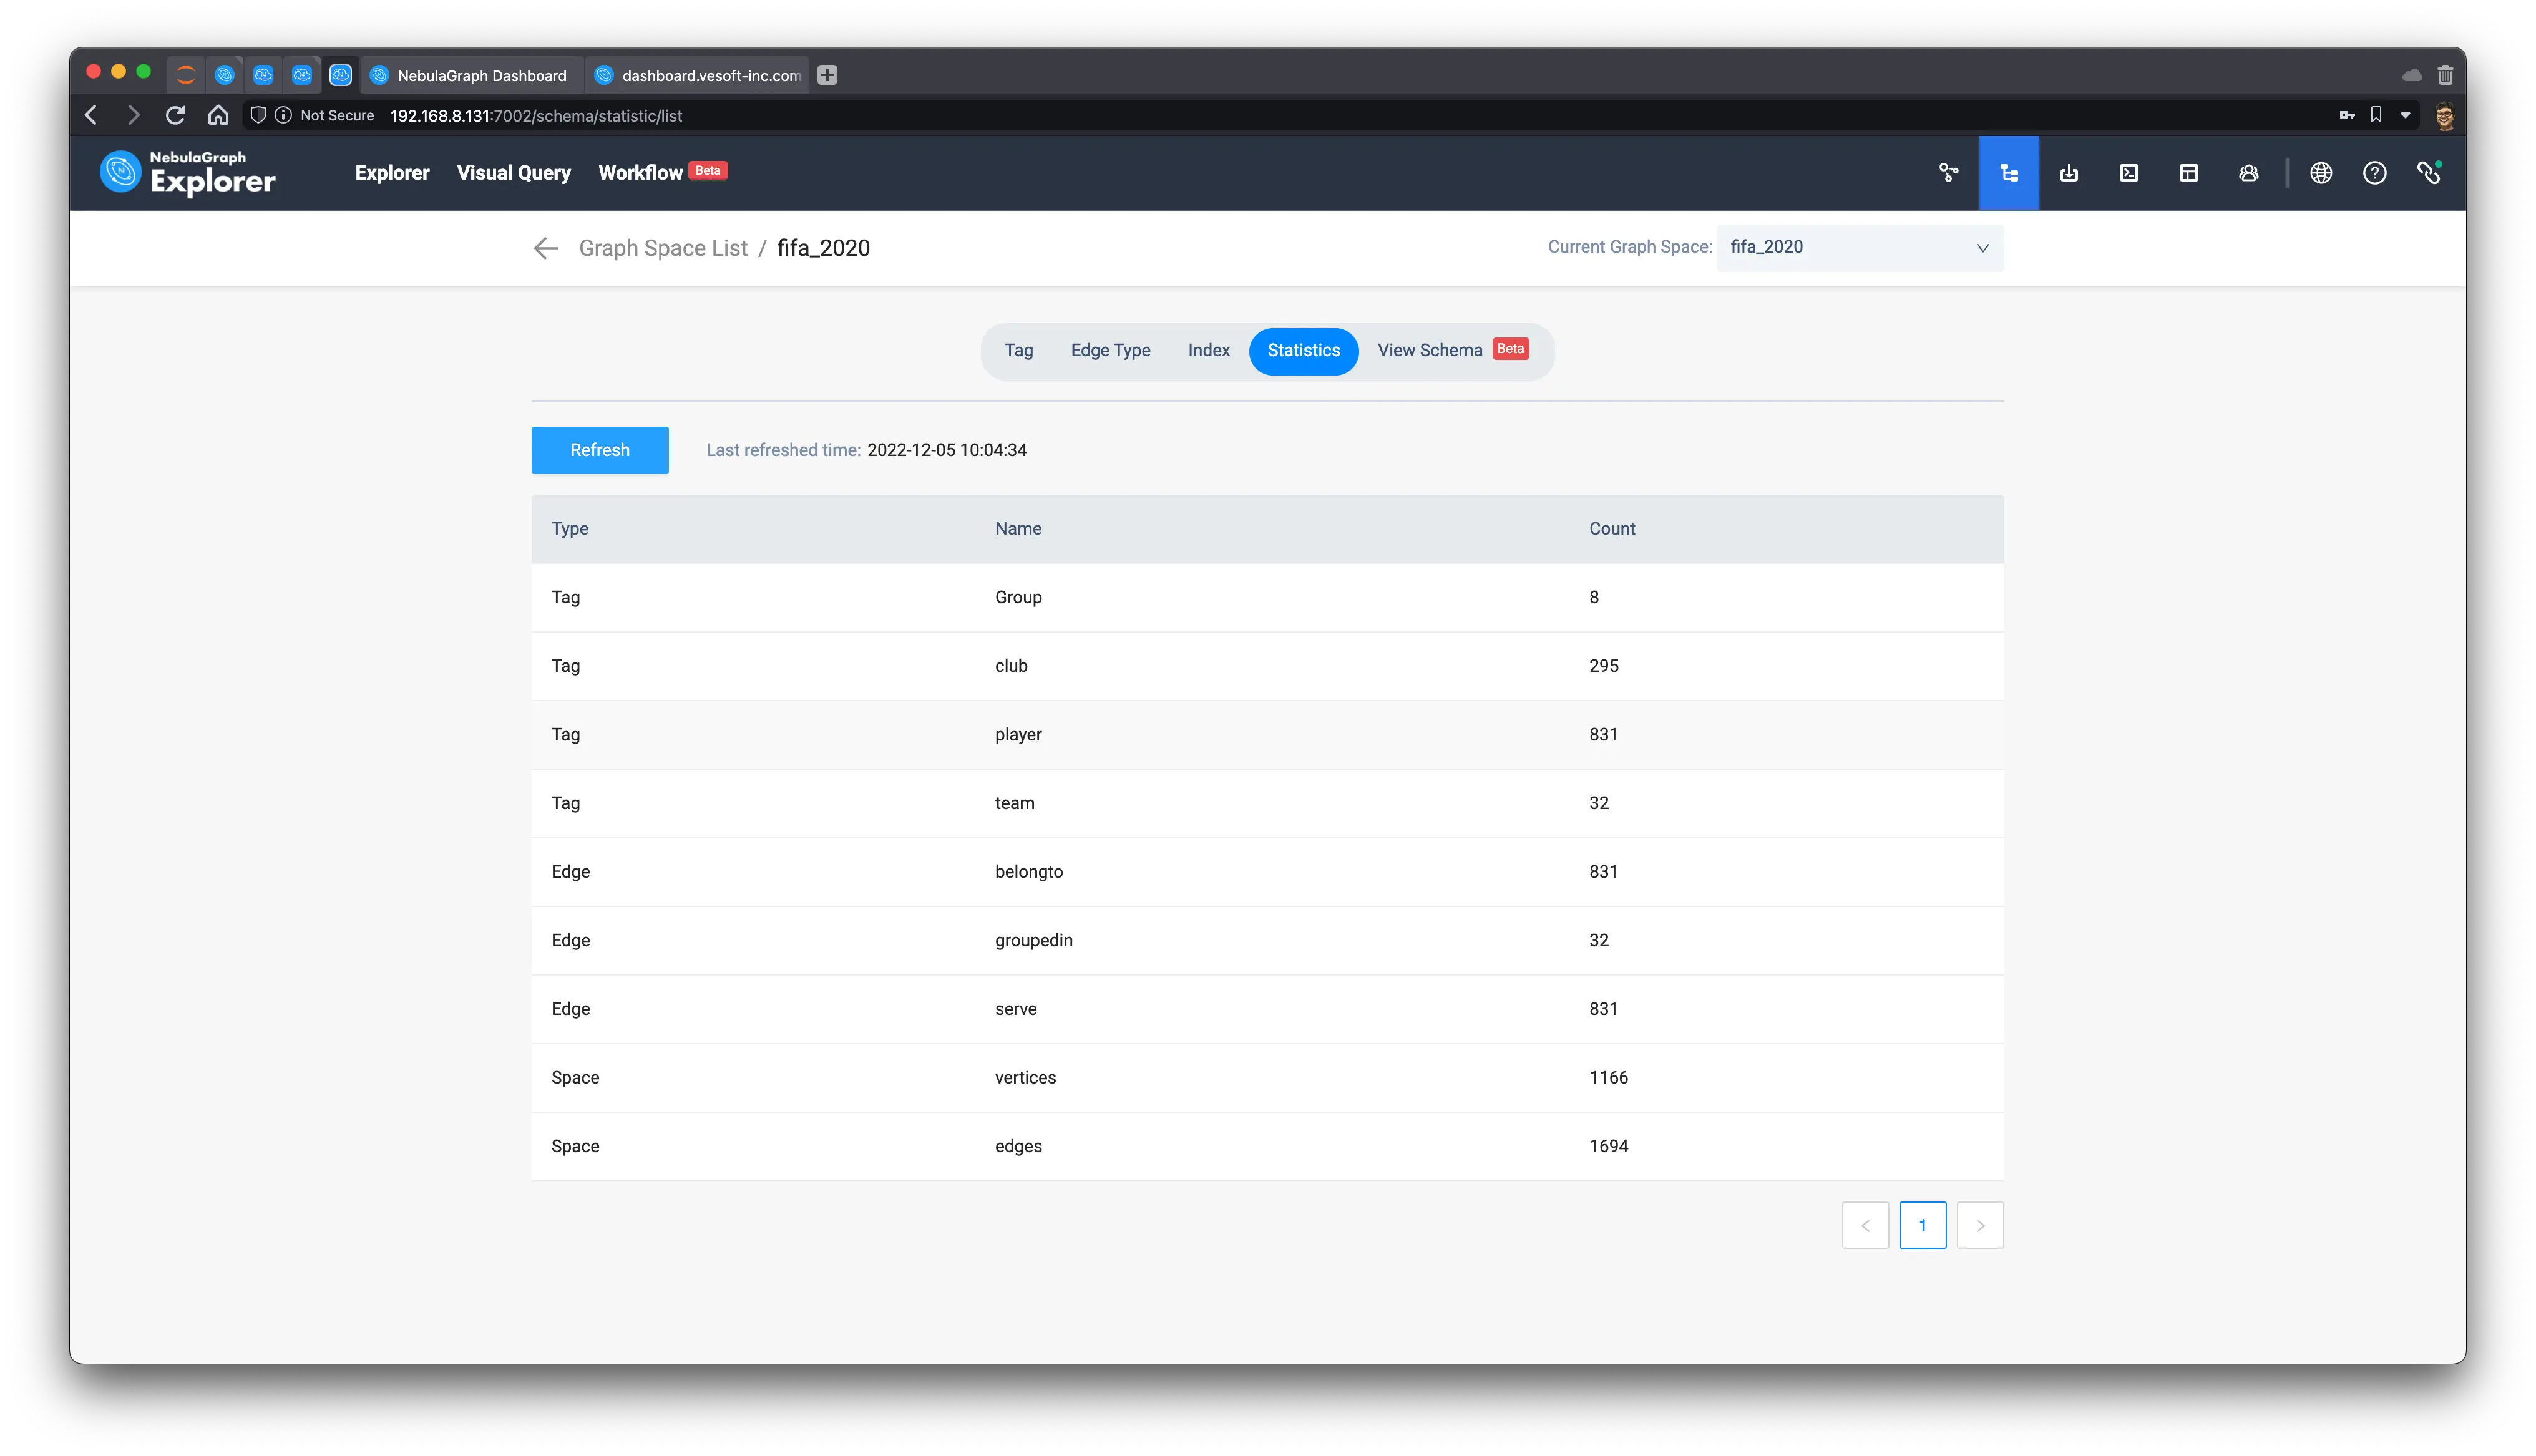Open the console terminal icon

[2129, 173]
